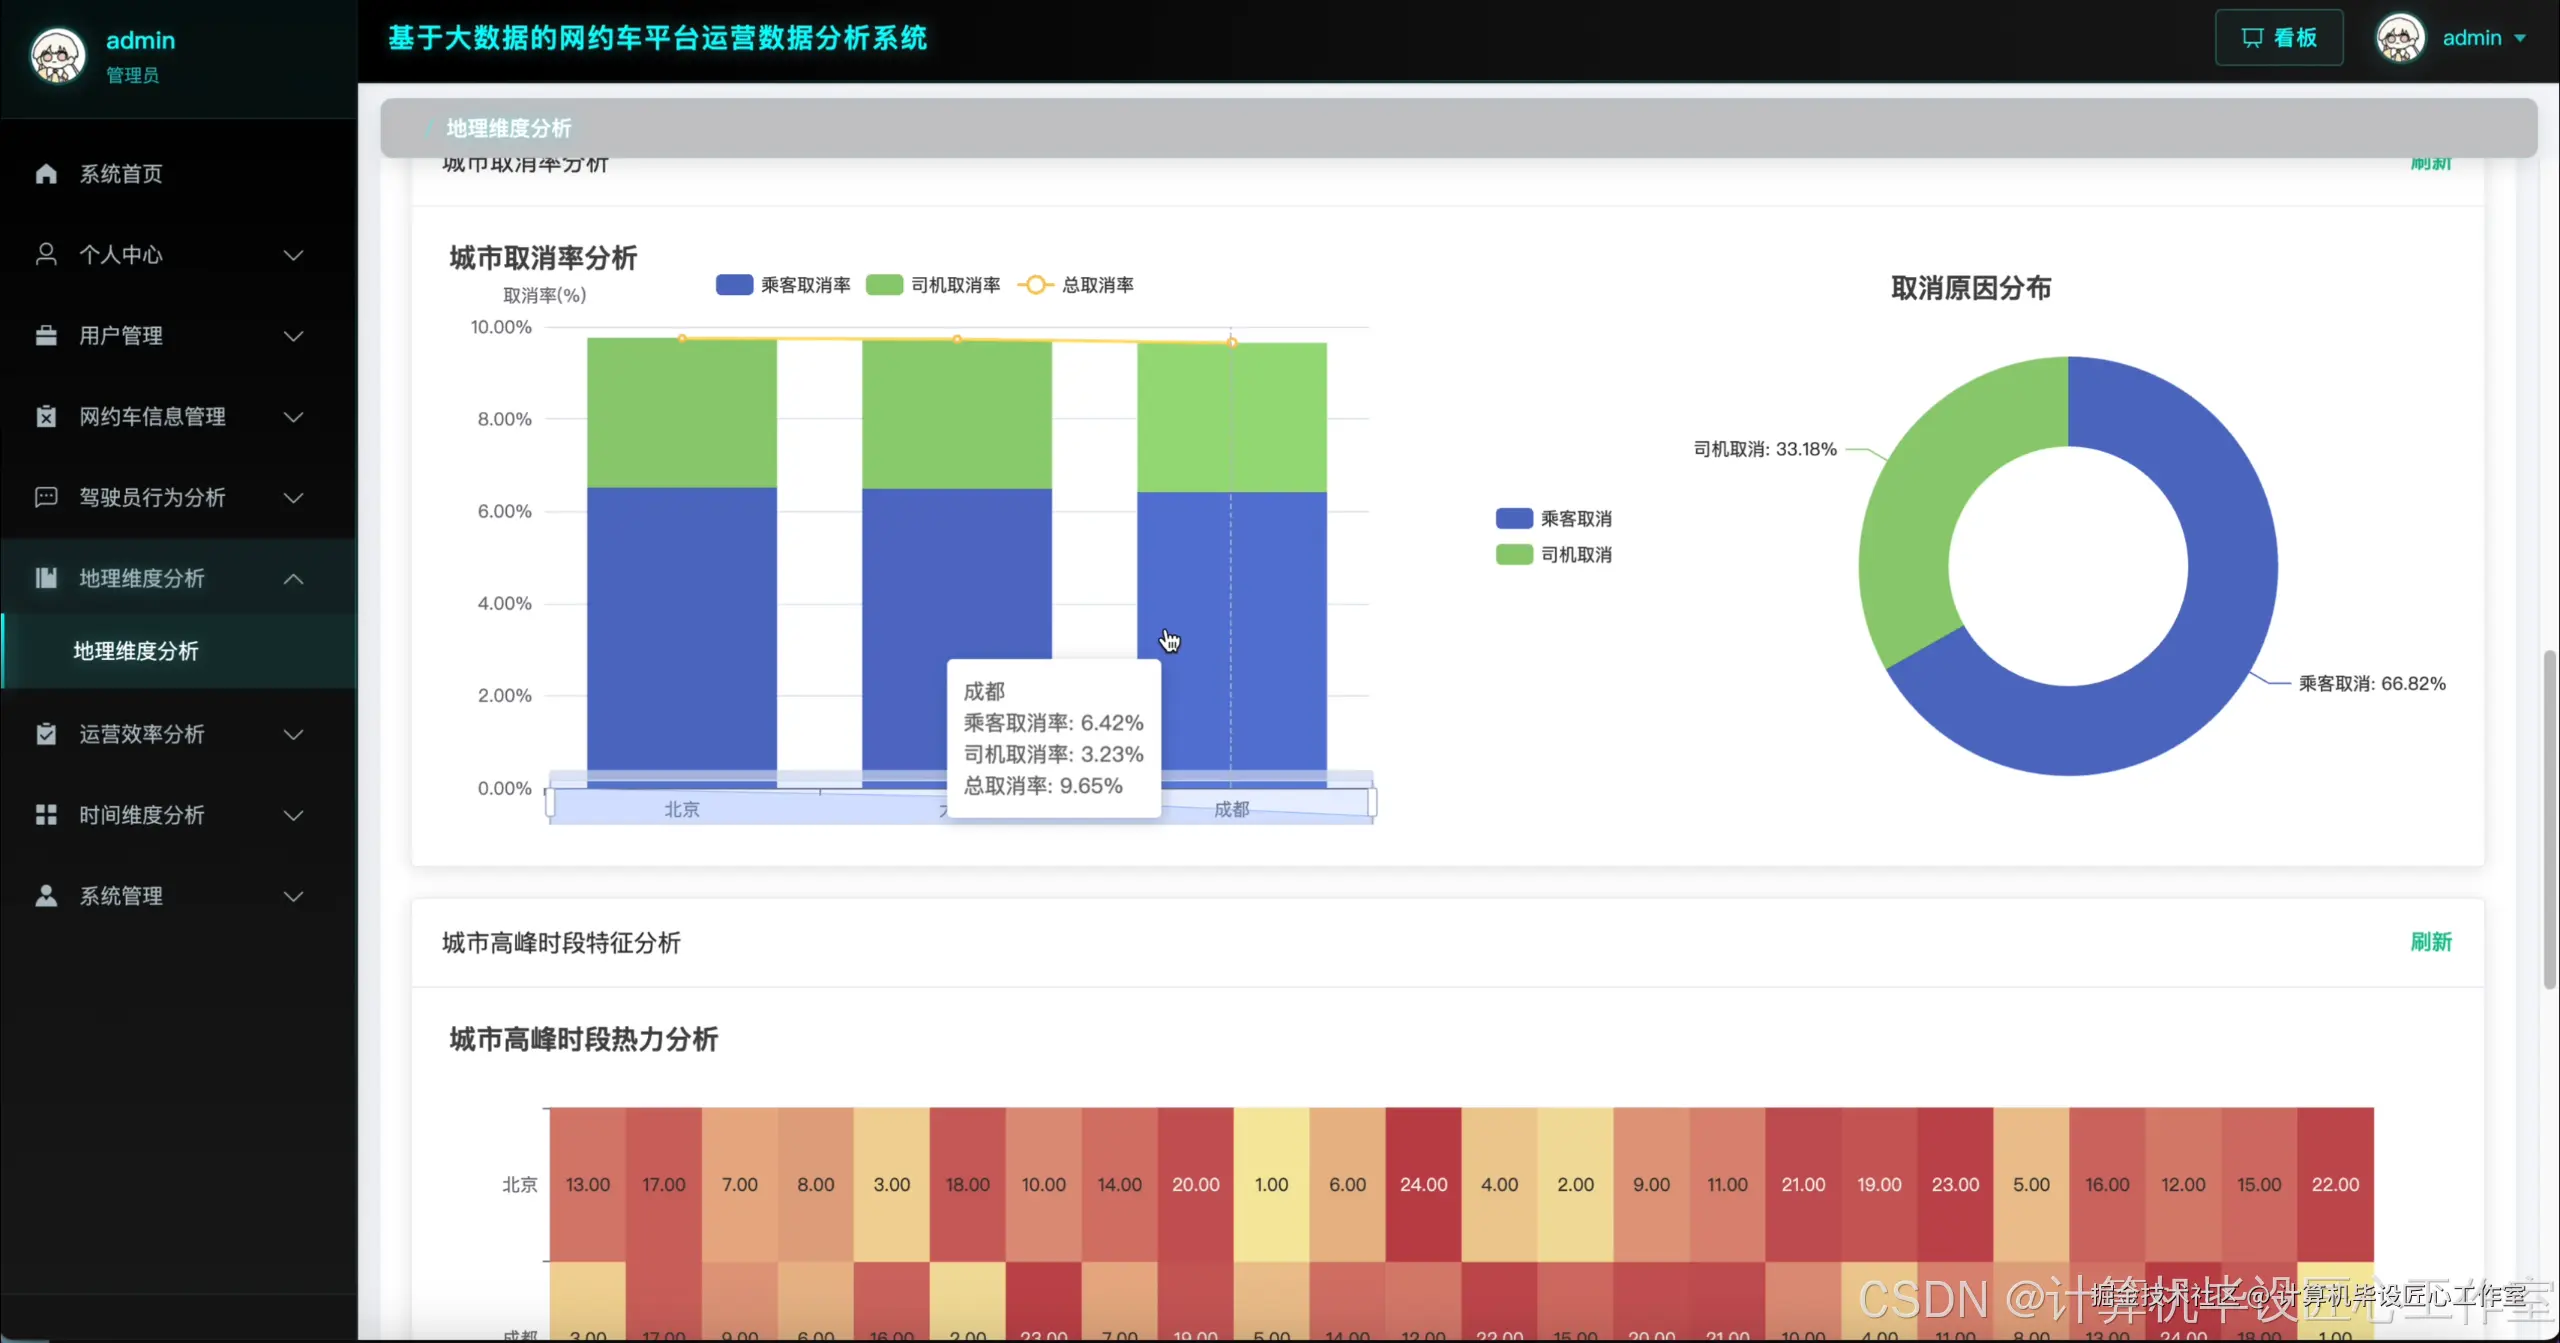
Task: Click the 总取消率 line point above 北京
Action: pyautogui.click(x=682, y=338)
